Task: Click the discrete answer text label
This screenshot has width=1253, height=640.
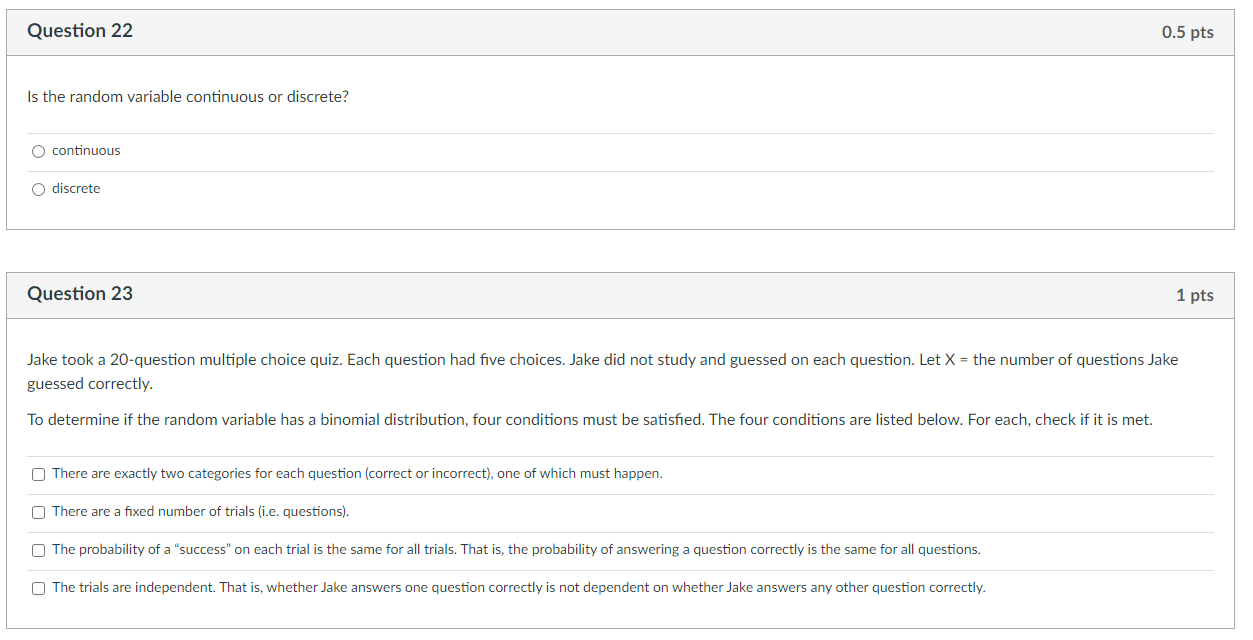Action: click(x=76, y=188)
